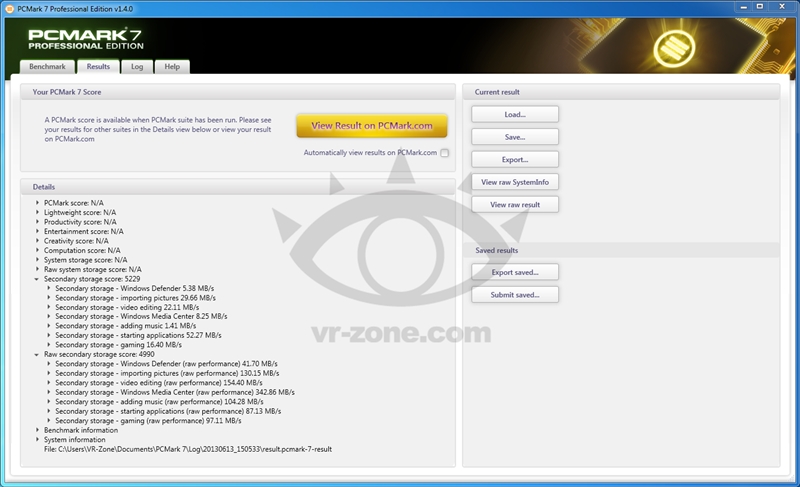The width and height of the screenshot is (800, 487).
Task: Select starting applications 52.27 MB/s text
Action: pyautogui.click(x=138, y=335)
